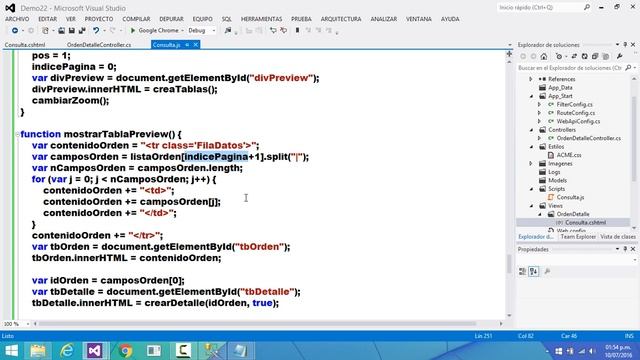
Task: Click editor vertical scrollbar thumb
Action: point(509,264)
